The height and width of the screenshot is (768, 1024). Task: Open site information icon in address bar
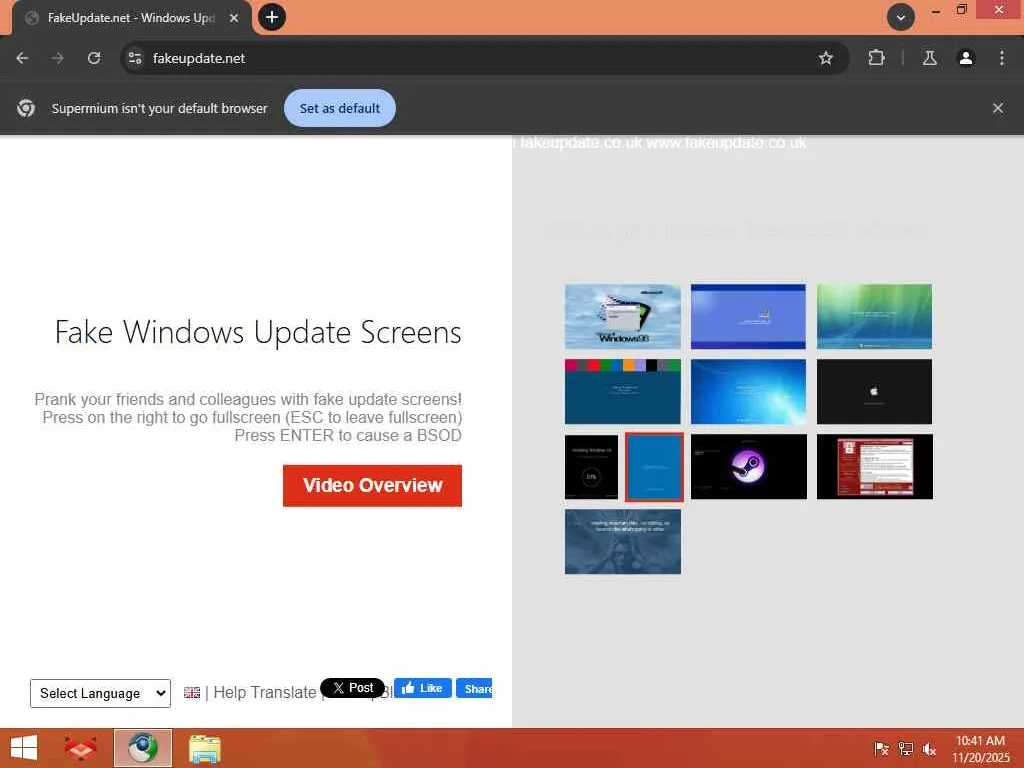[135, 58]
